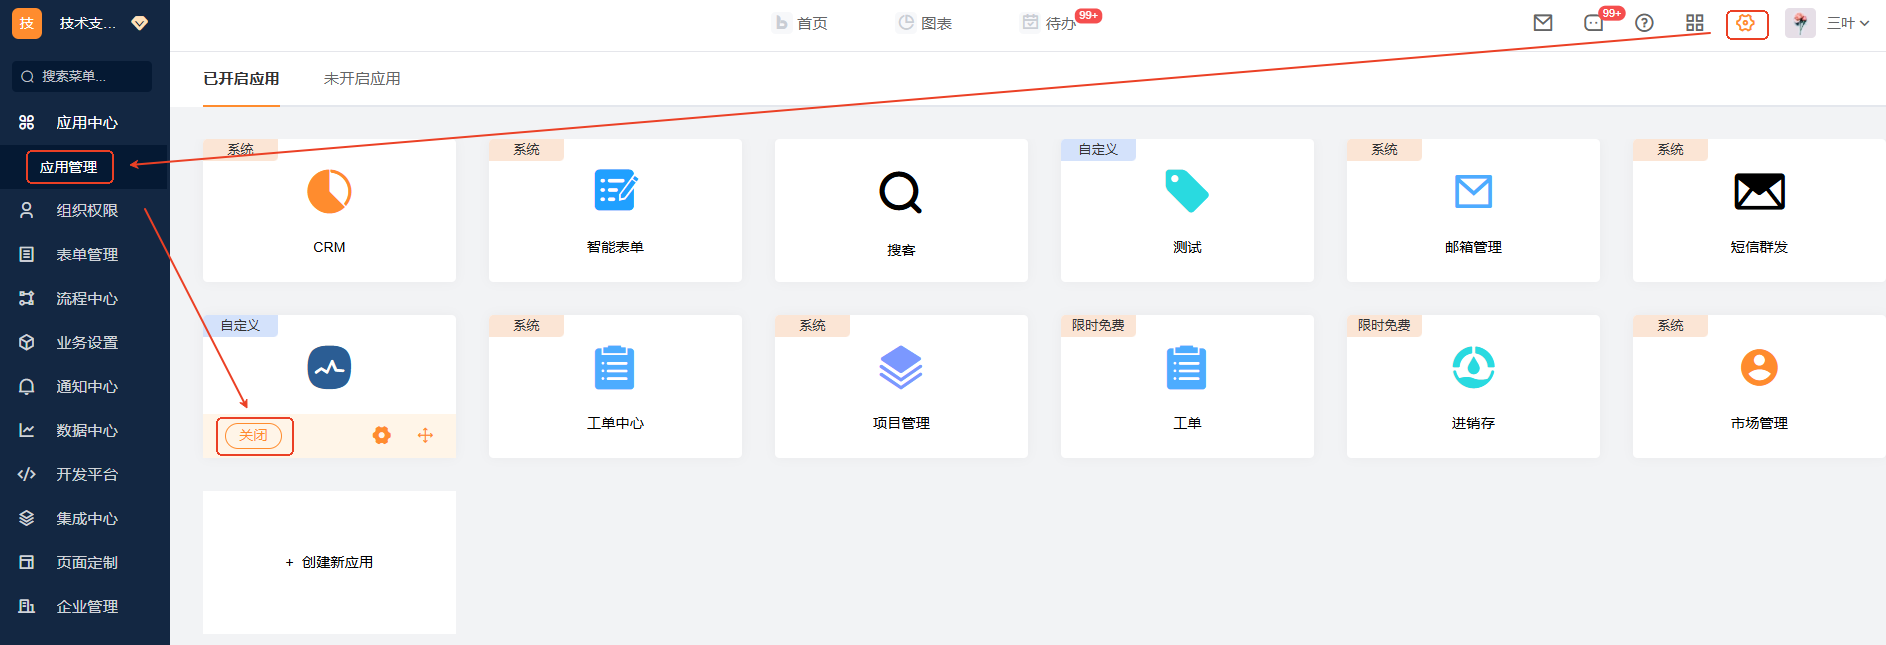1886x645 pixels.
Task: Click 创建新应用 to create an app
Action: click(329, 562)
